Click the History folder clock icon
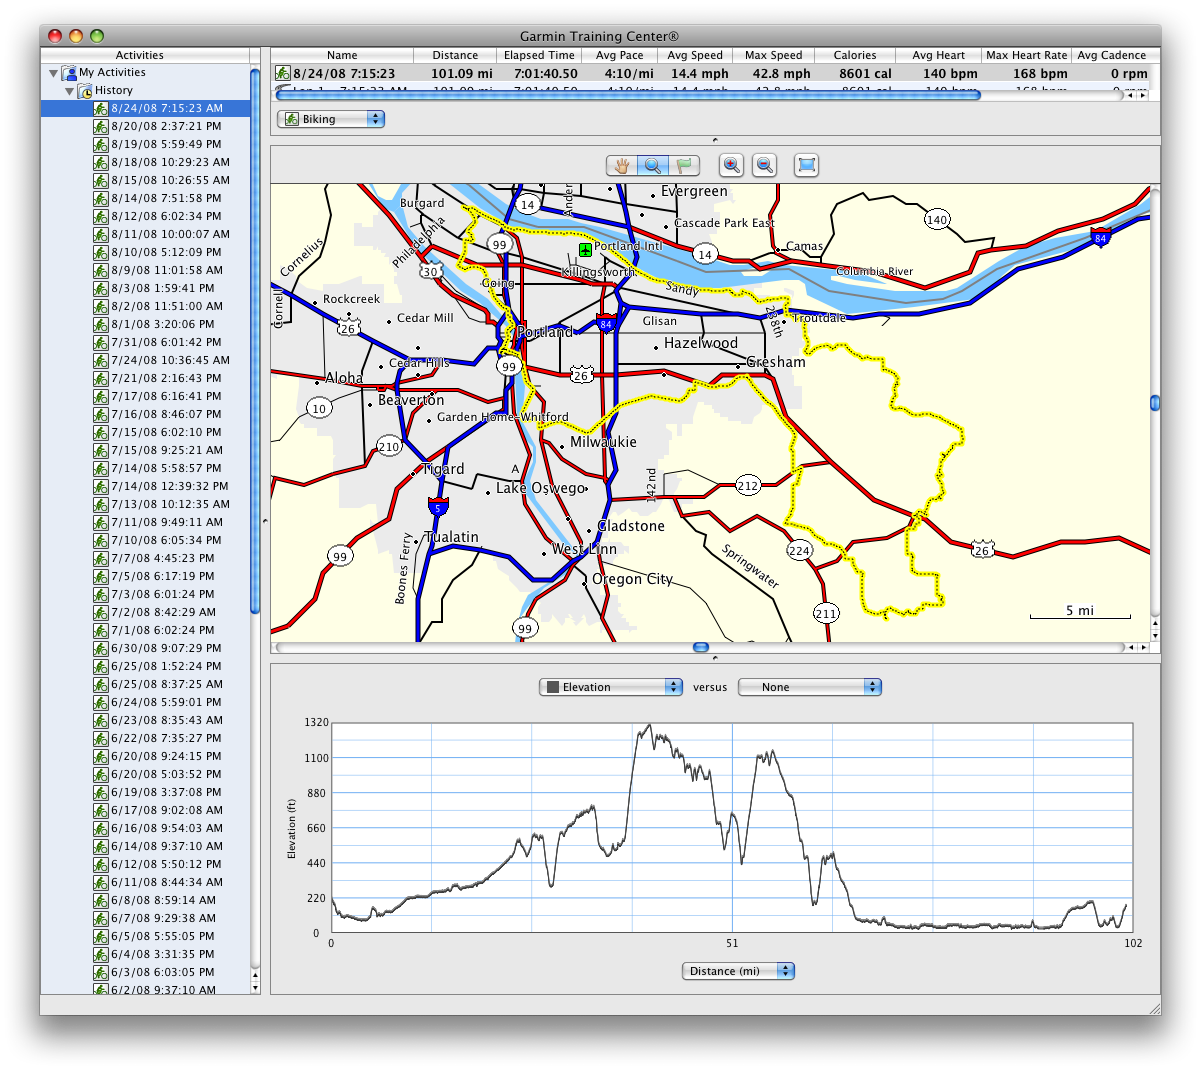1201x1070 pixels. tap(85, 91)
